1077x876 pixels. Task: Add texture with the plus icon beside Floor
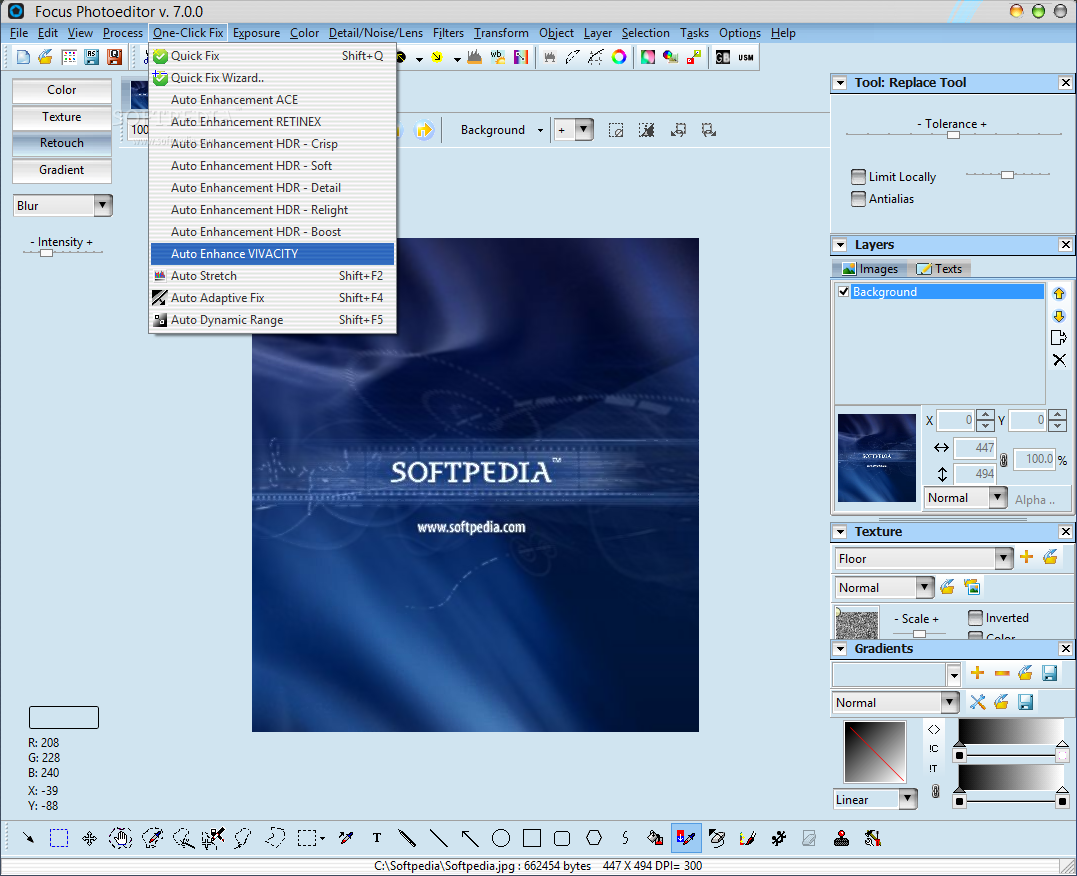[1026, 557]
